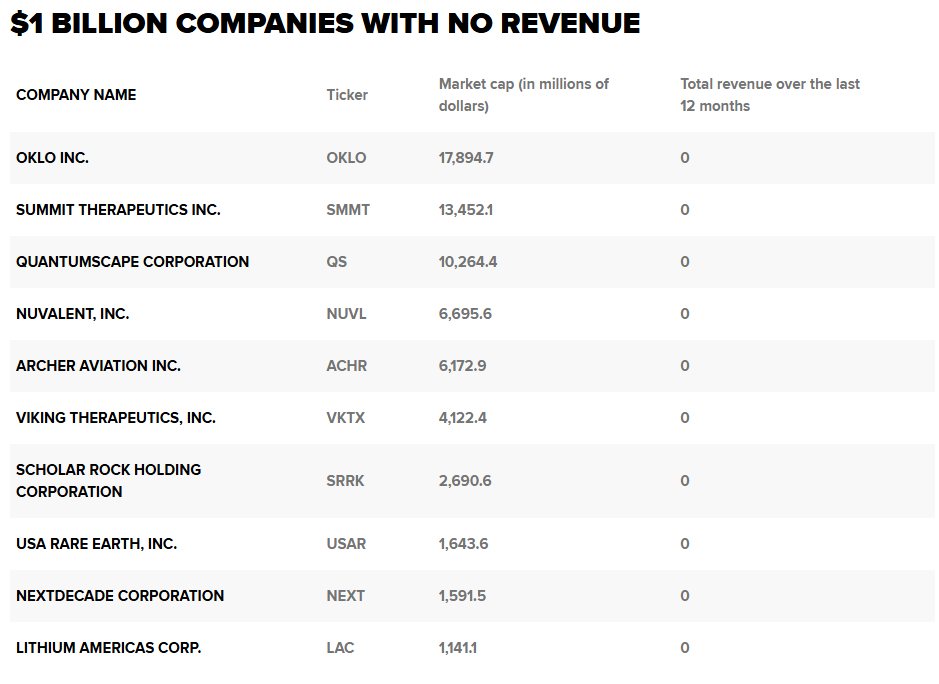The width and height of the screenshot is (939, 684).
Task: Click the LAC ticker symbol
Action: coord(340,648)
